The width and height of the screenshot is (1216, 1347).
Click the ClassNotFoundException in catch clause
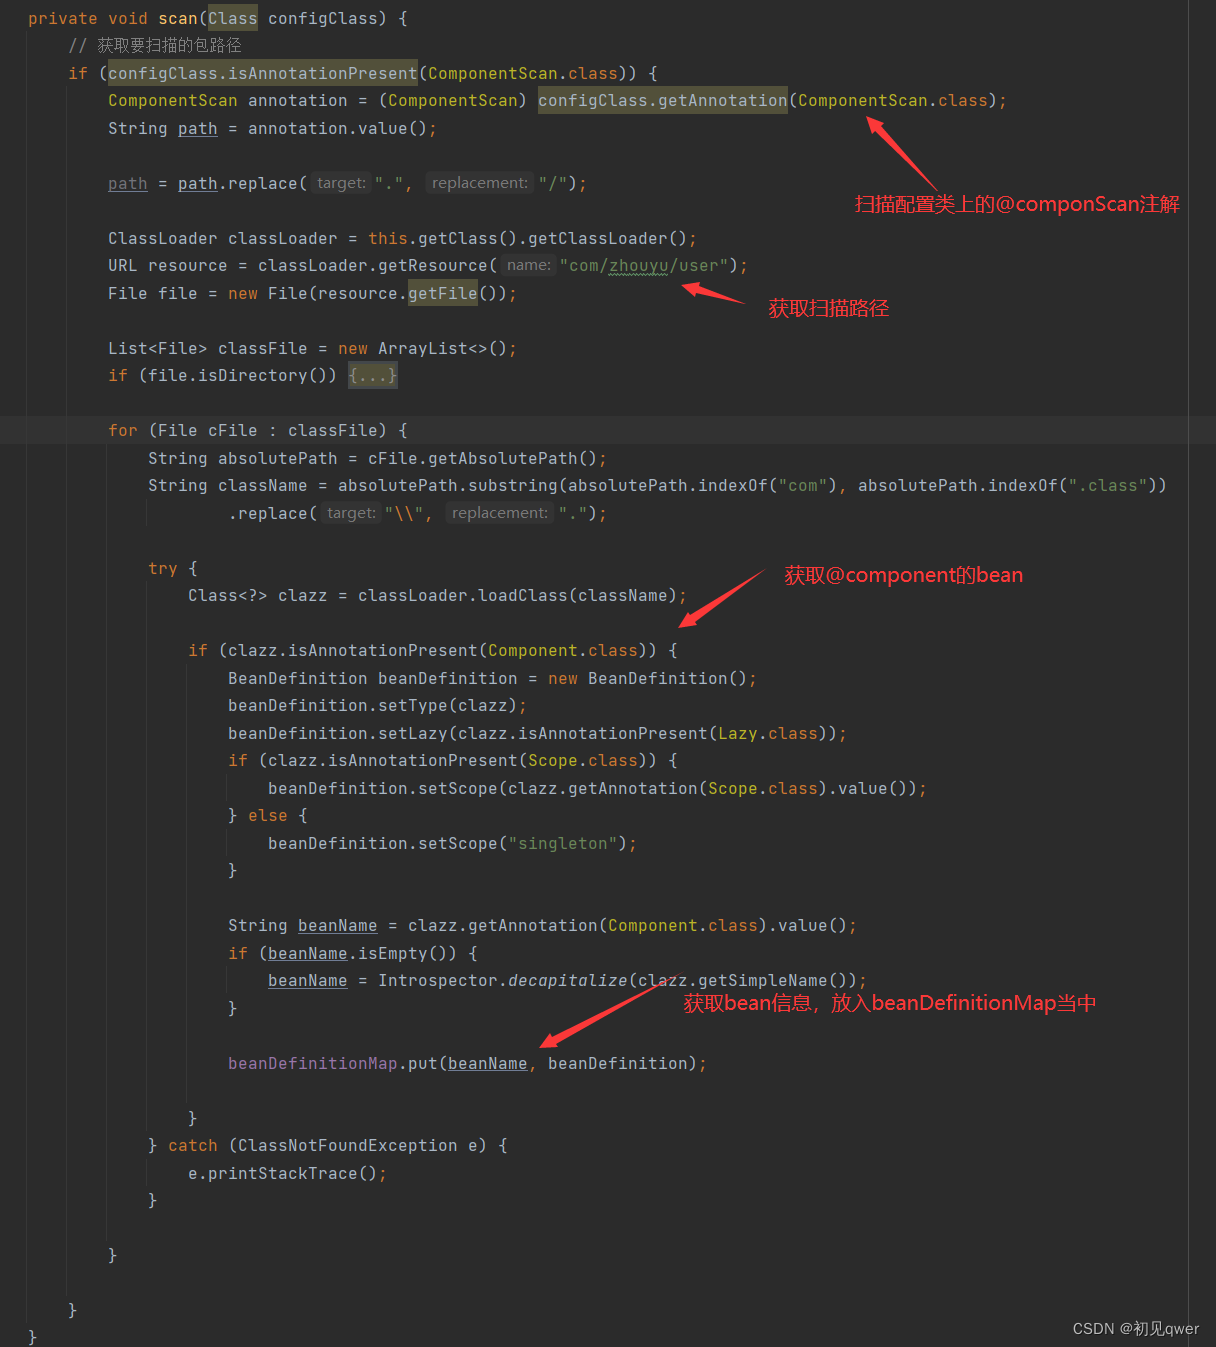tap(347, 1146)
